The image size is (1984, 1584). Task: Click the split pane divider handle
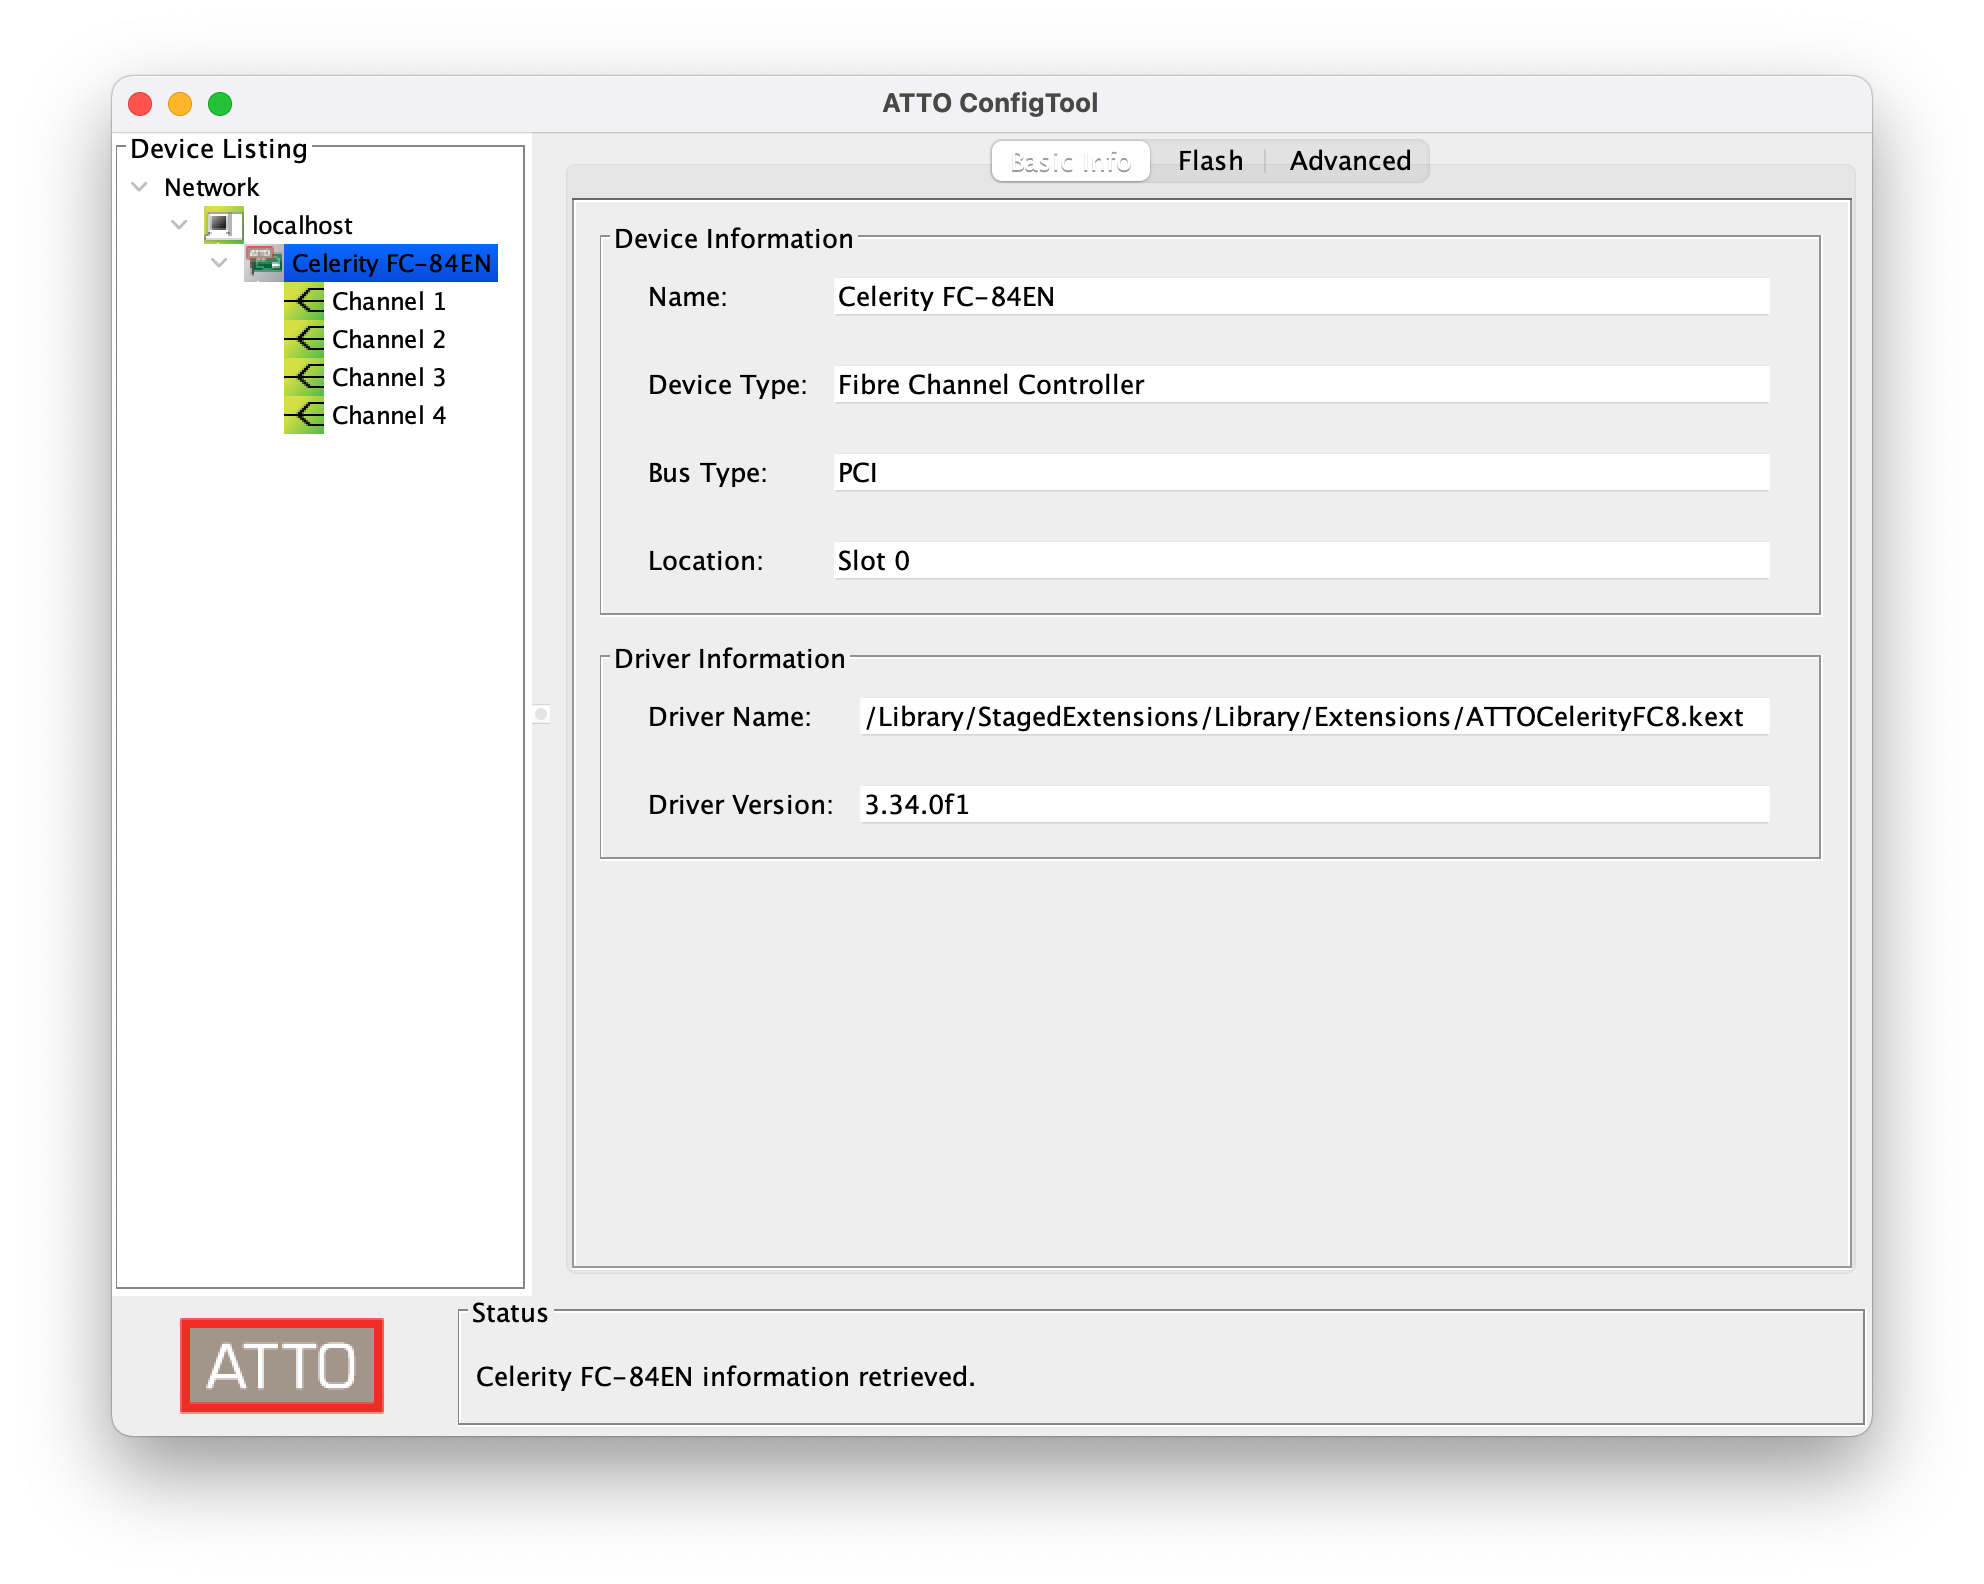pos(541,714)
